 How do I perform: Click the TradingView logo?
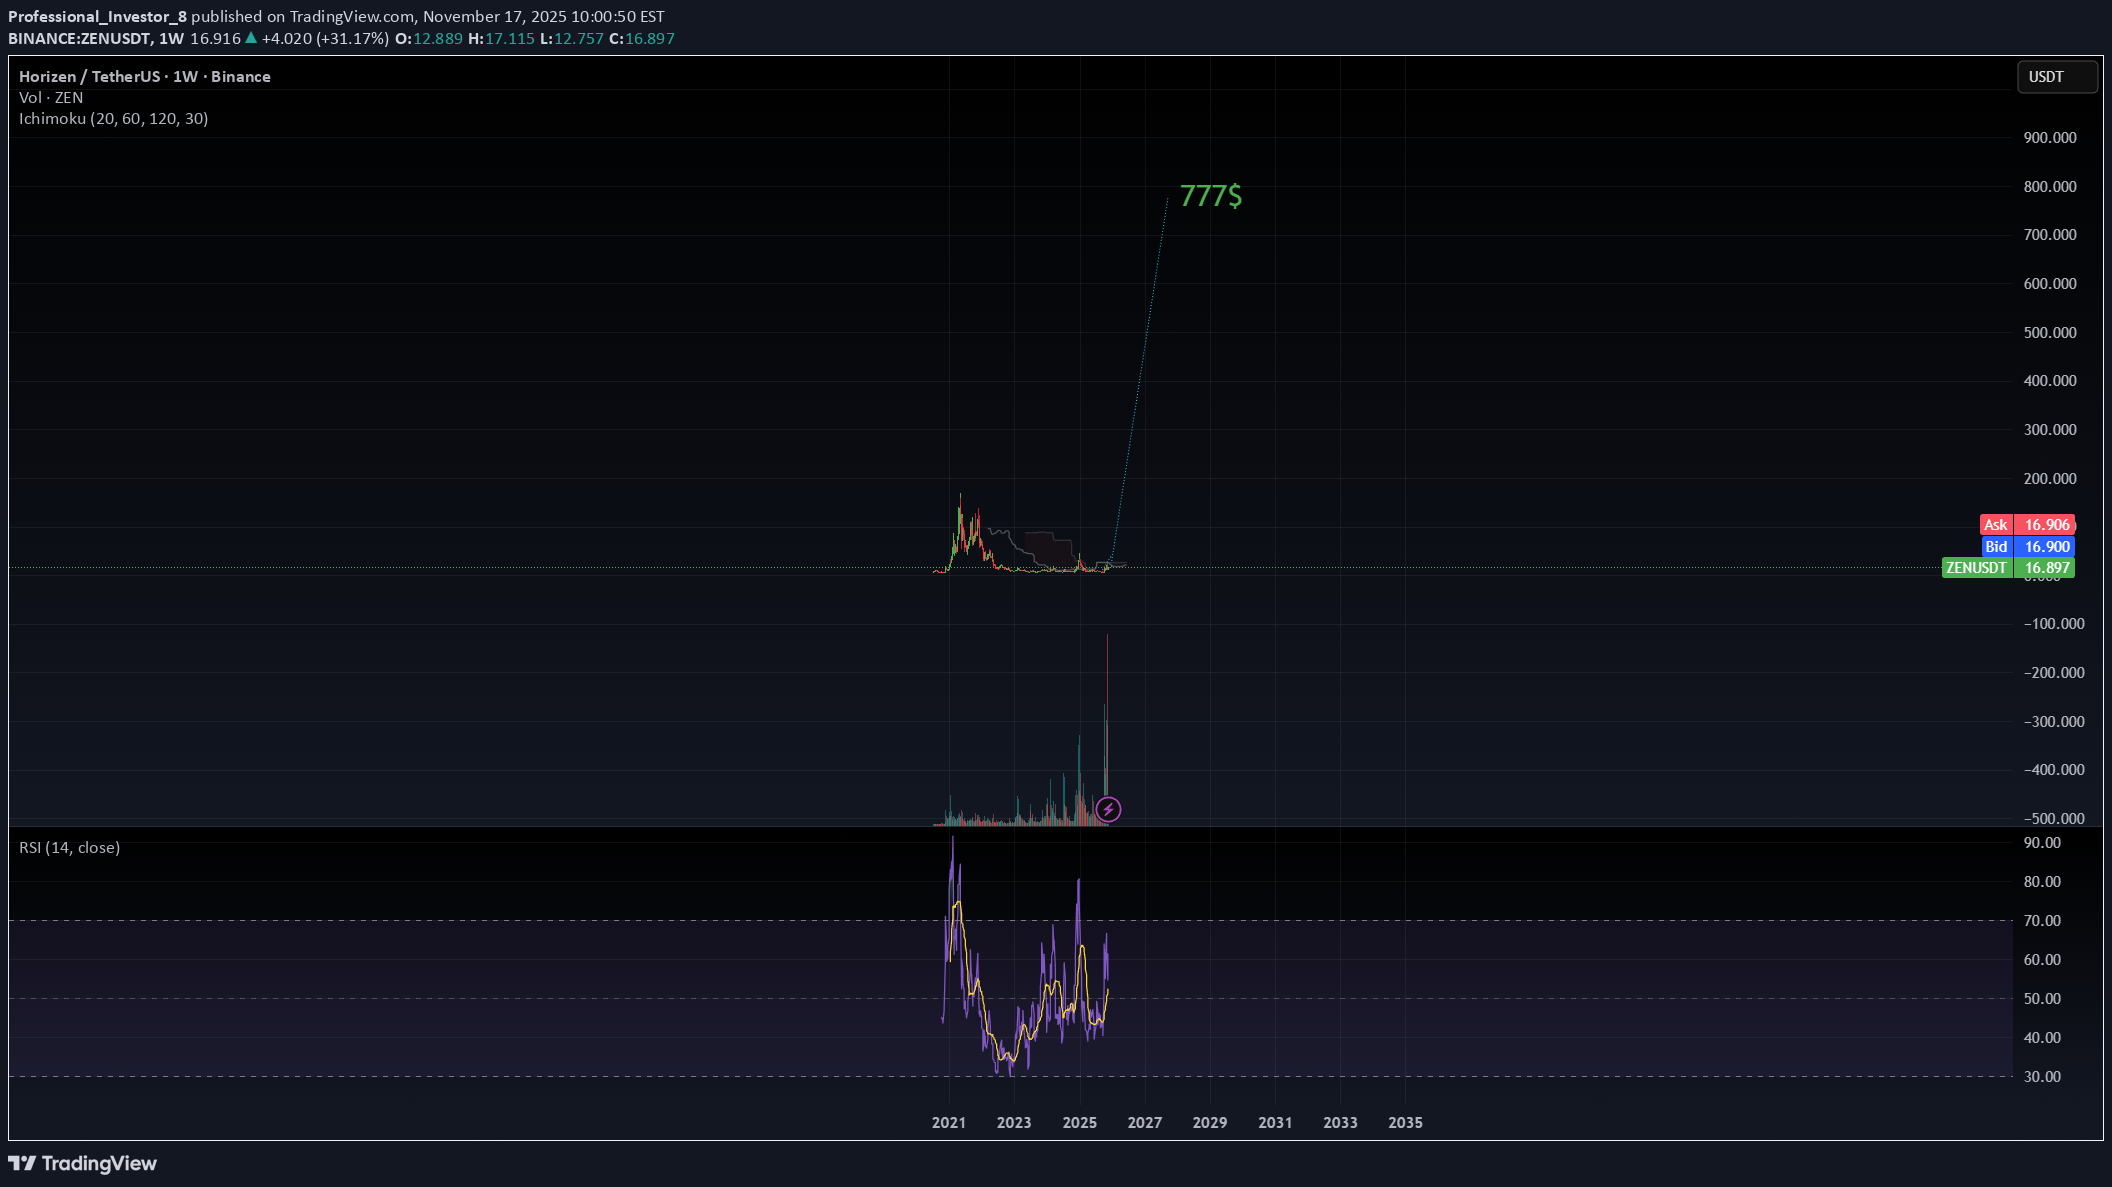coord(83,1163)
